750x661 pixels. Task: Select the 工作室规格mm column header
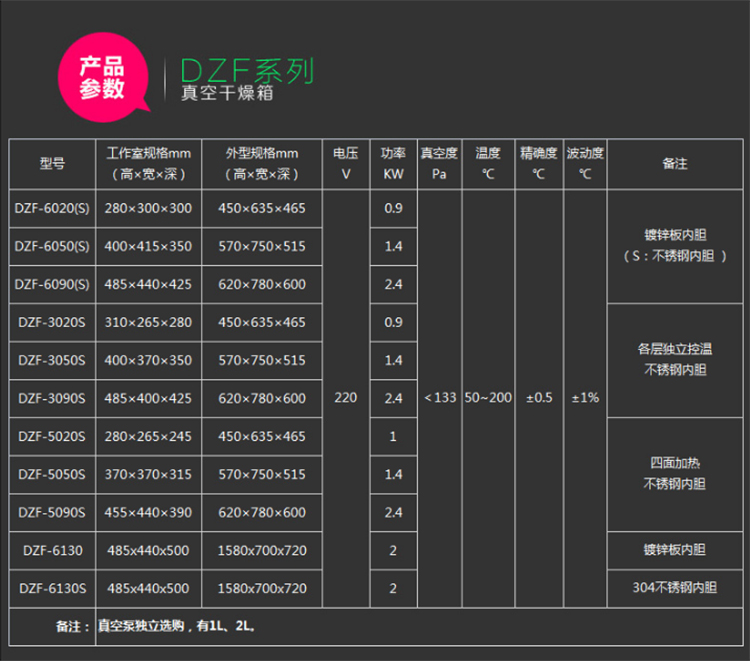tap(148, 163)
